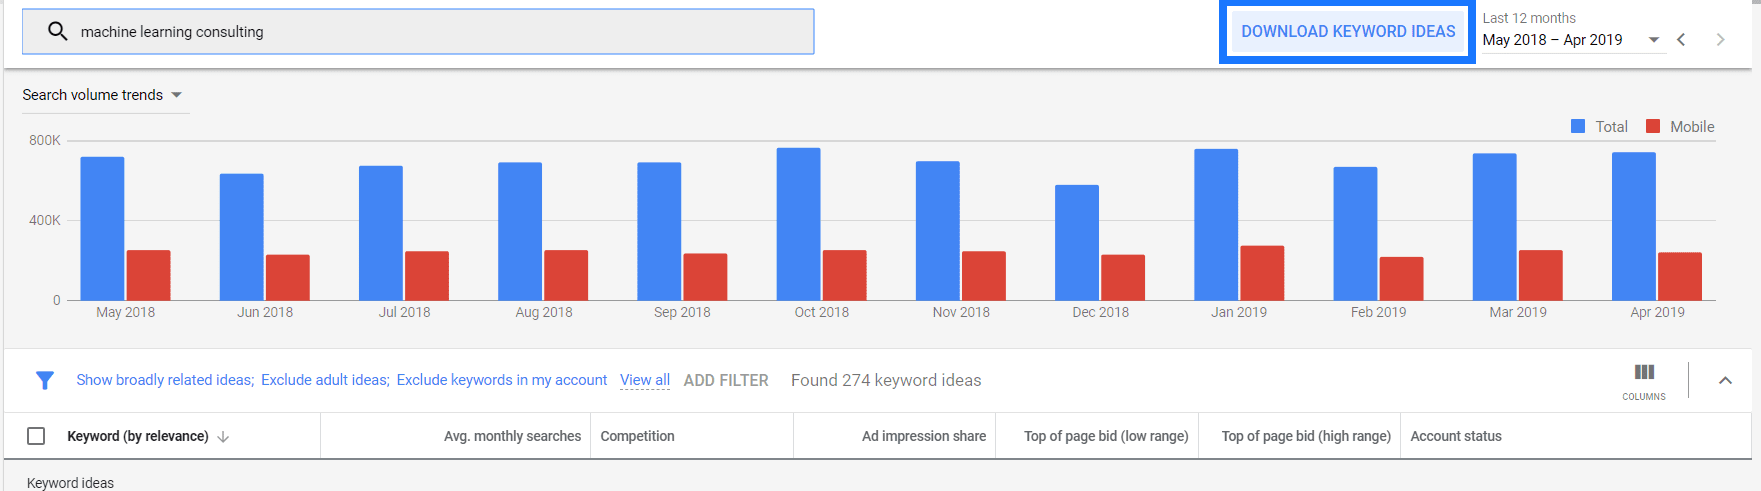Sort by Avg. monthly searches column

click(x=512, y=436)
